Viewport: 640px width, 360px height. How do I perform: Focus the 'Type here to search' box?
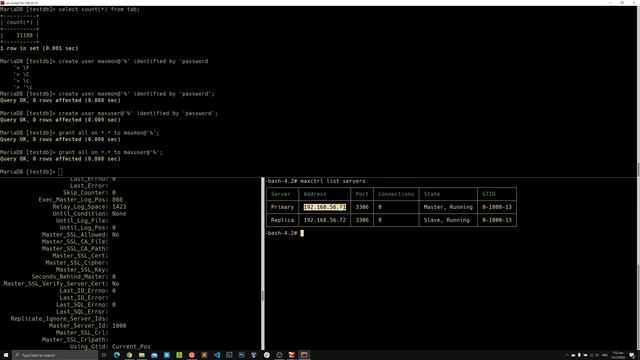55,355
